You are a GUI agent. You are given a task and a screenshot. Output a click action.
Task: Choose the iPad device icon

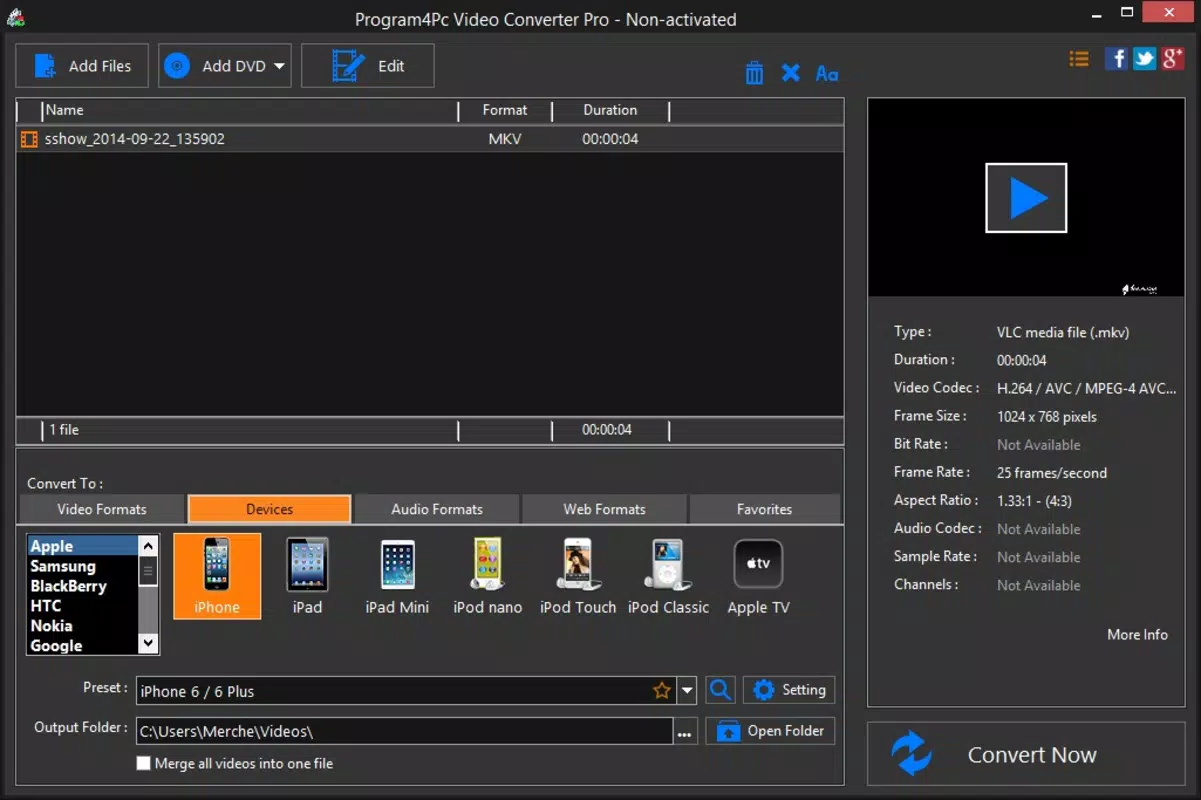pos(307,576)
